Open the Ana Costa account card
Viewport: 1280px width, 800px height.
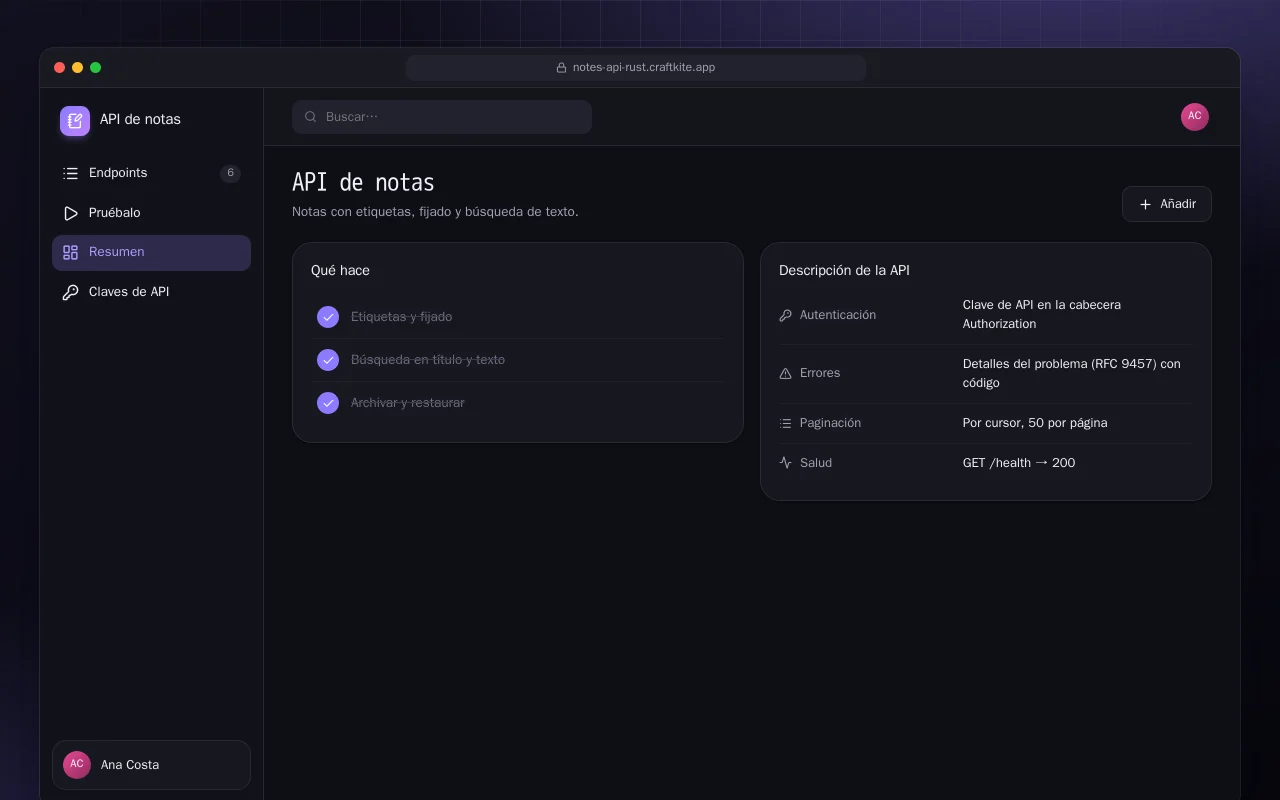pyautogui.click(x=151, y=765)
